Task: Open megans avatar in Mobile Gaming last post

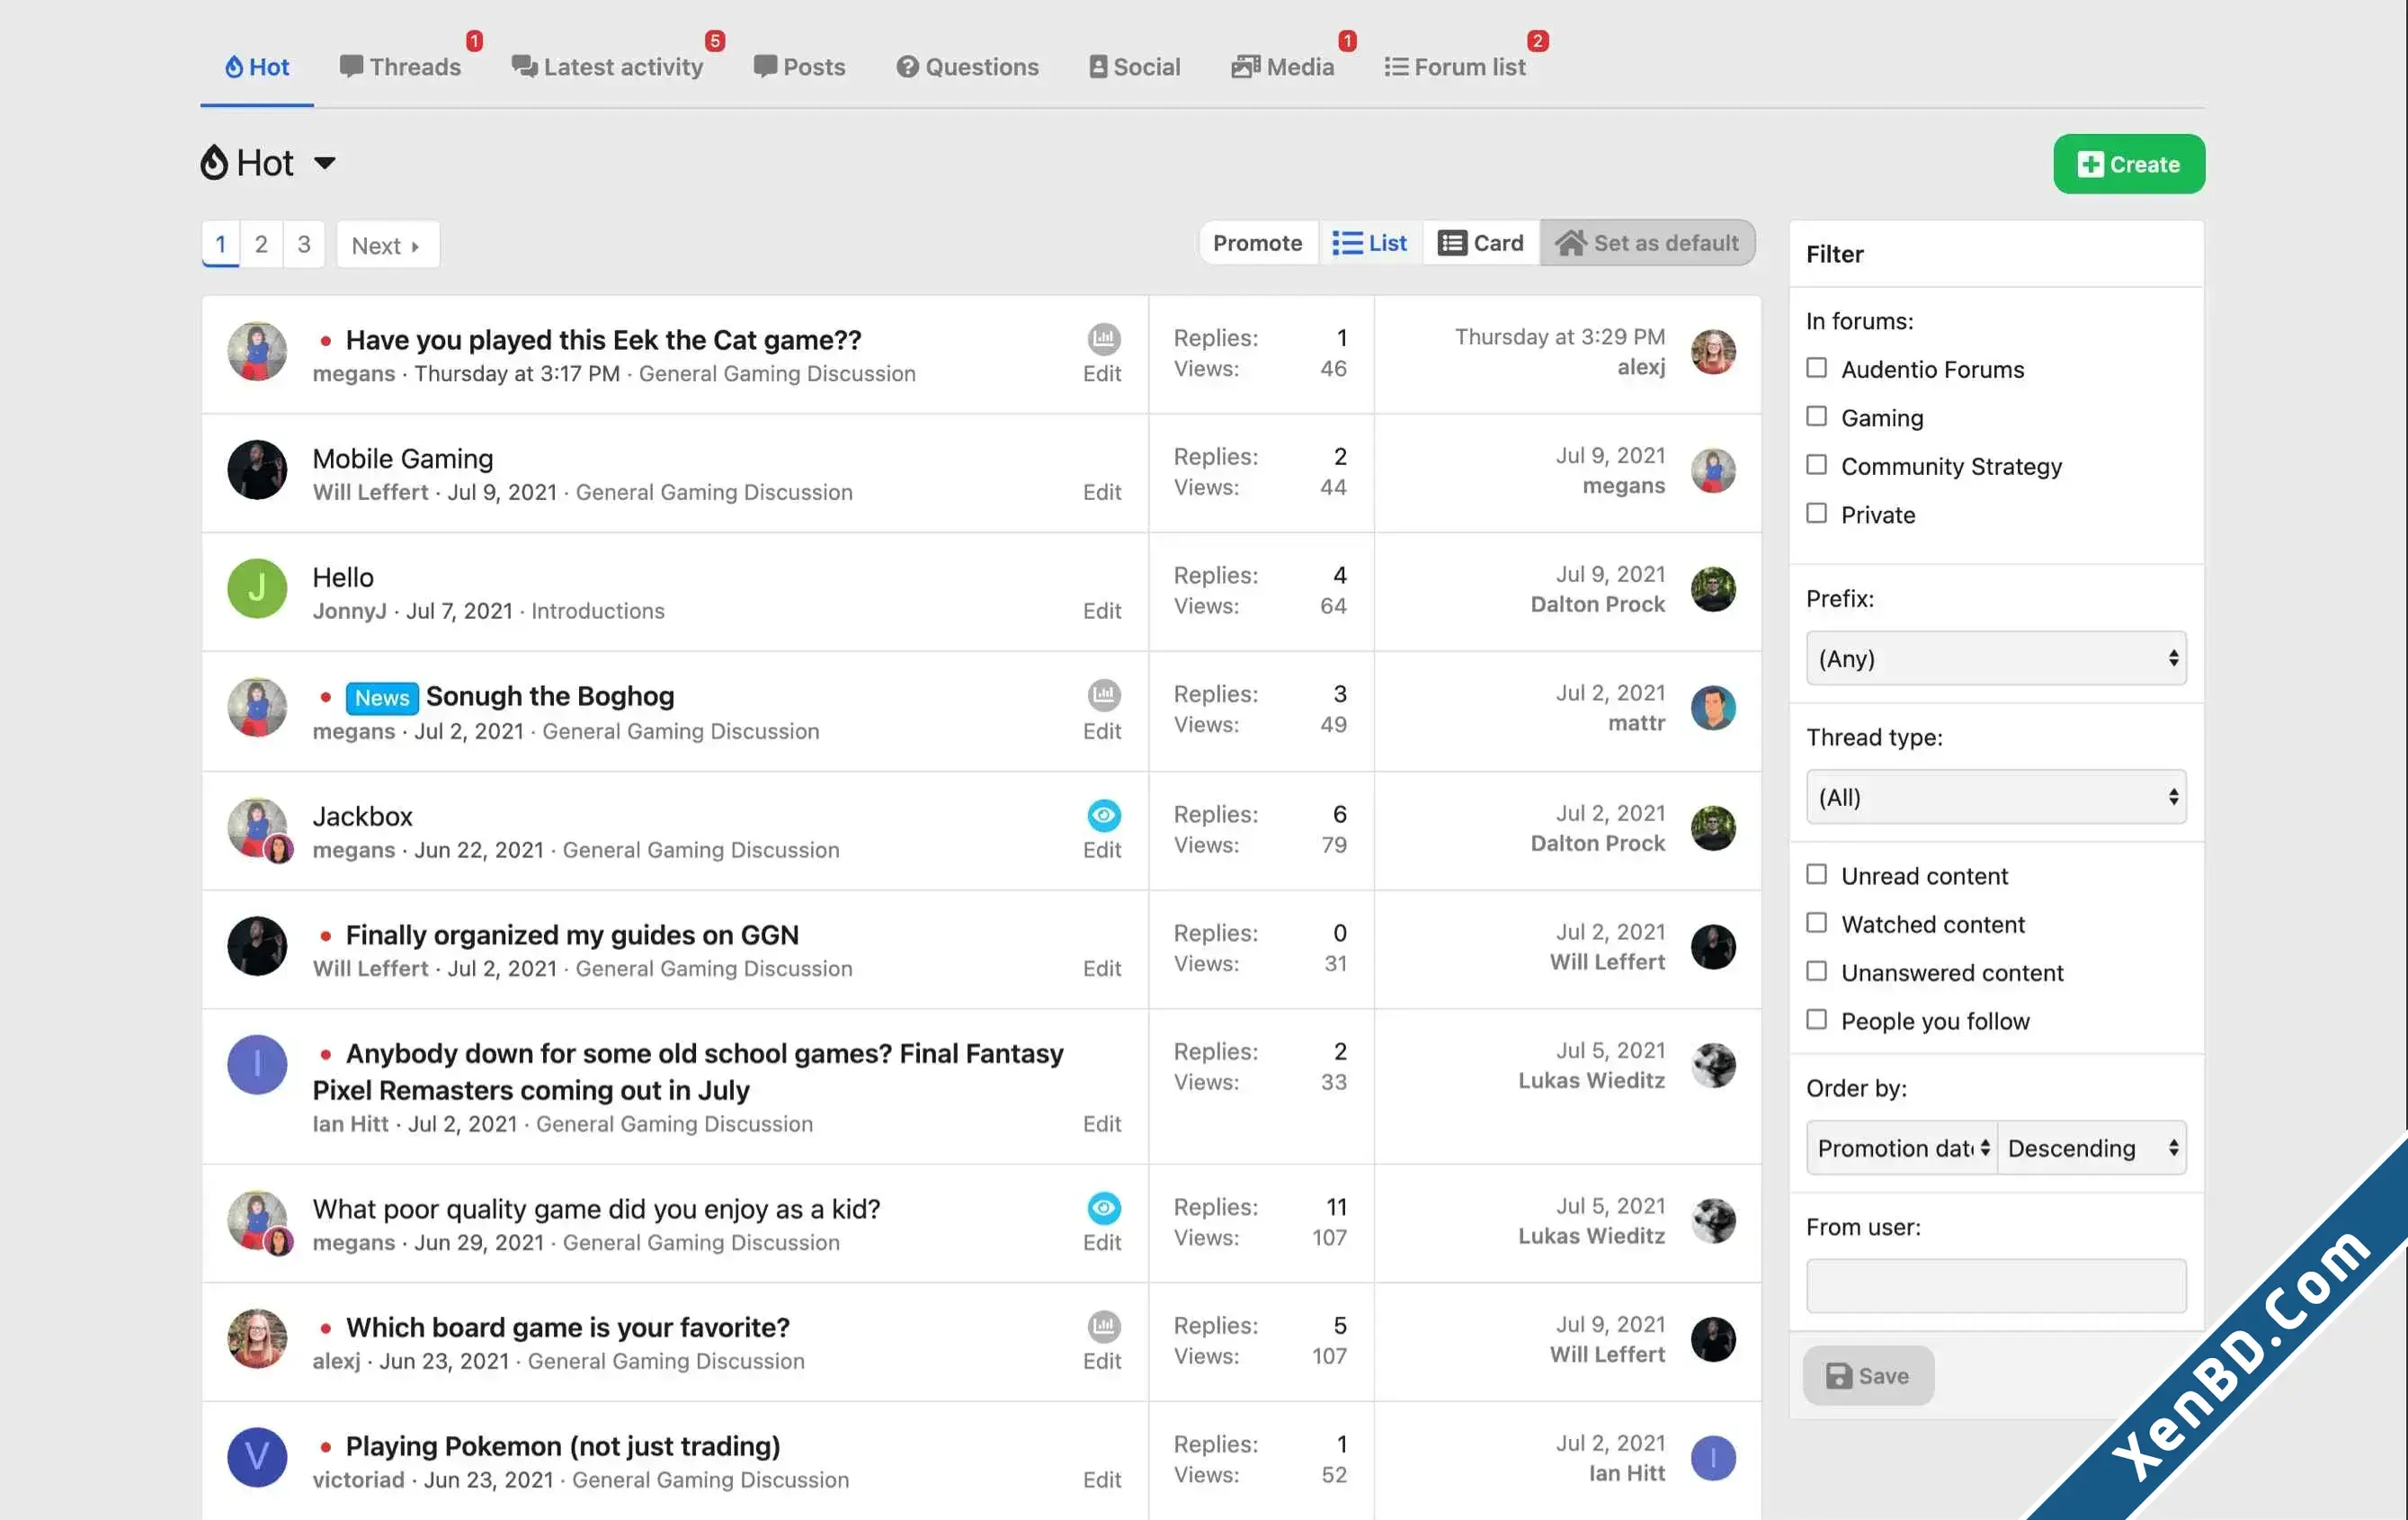Action: point(1712,470)
